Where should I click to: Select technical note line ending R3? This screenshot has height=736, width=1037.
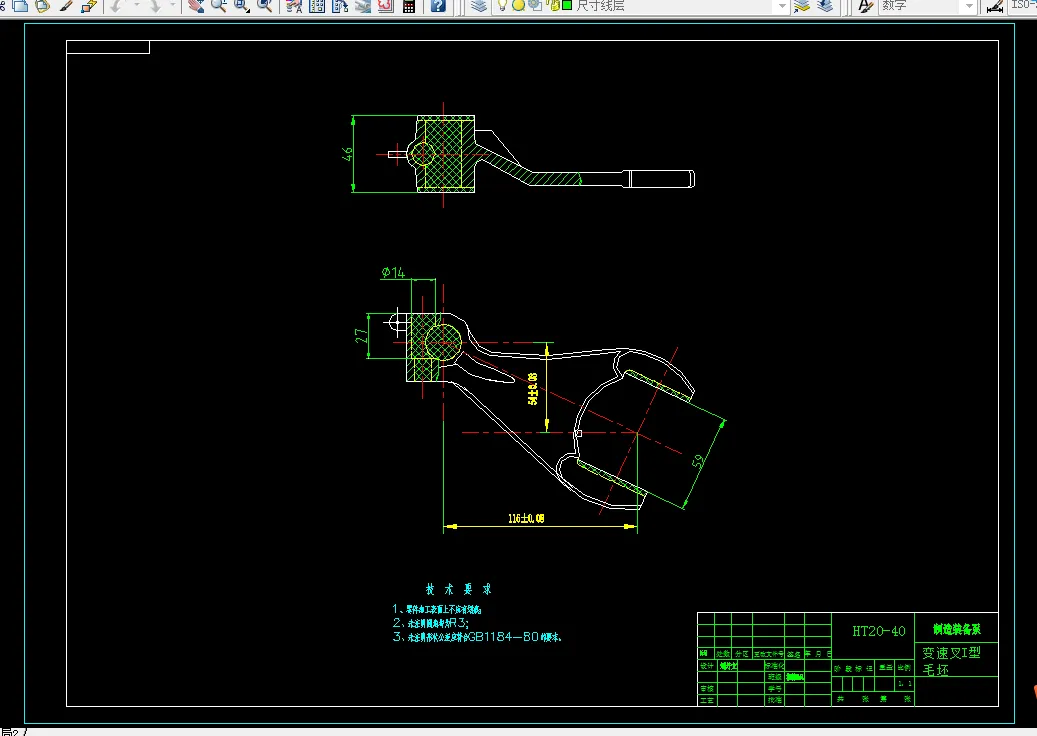point(431,623)
